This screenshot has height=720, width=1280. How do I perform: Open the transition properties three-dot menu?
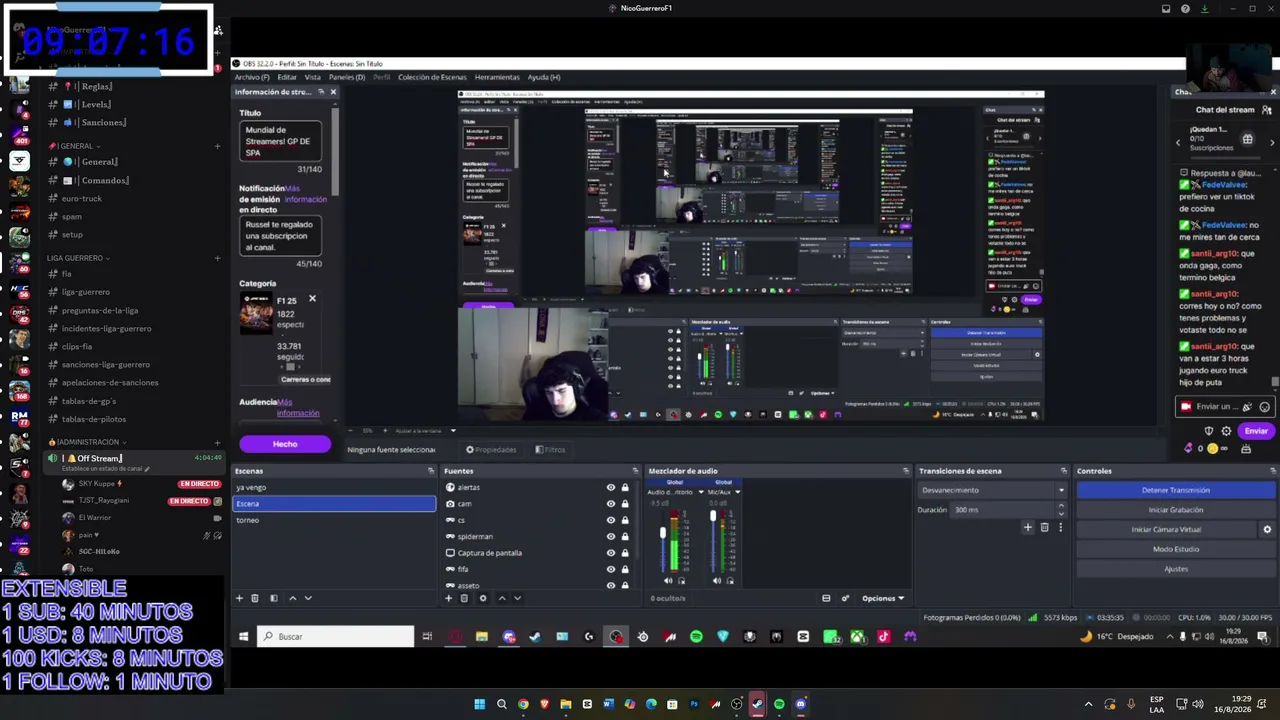tap(1060, 527)
